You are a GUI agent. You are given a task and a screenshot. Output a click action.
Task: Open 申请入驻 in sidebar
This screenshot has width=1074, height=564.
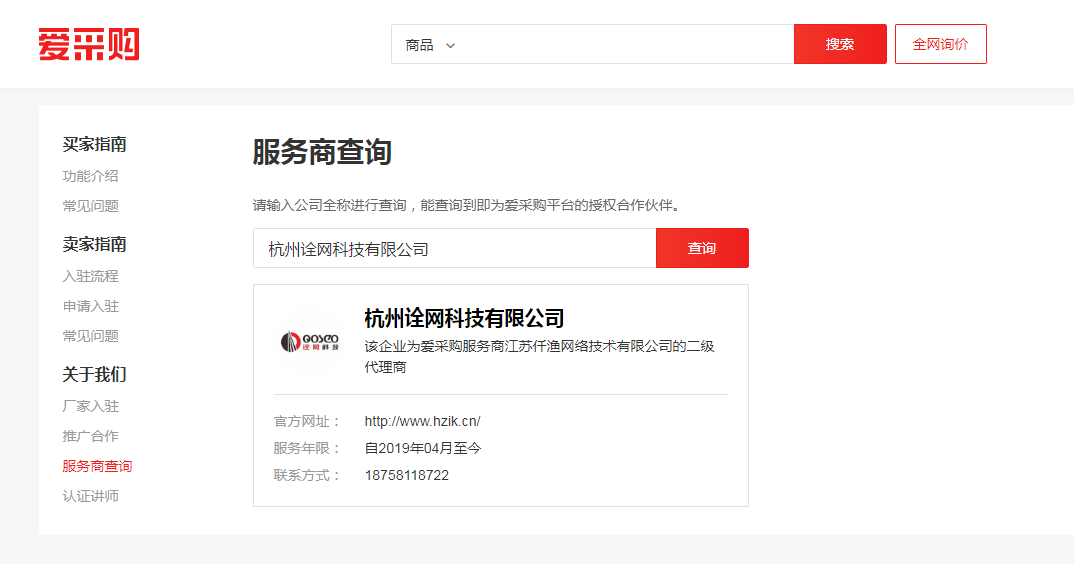pos(90,306)
